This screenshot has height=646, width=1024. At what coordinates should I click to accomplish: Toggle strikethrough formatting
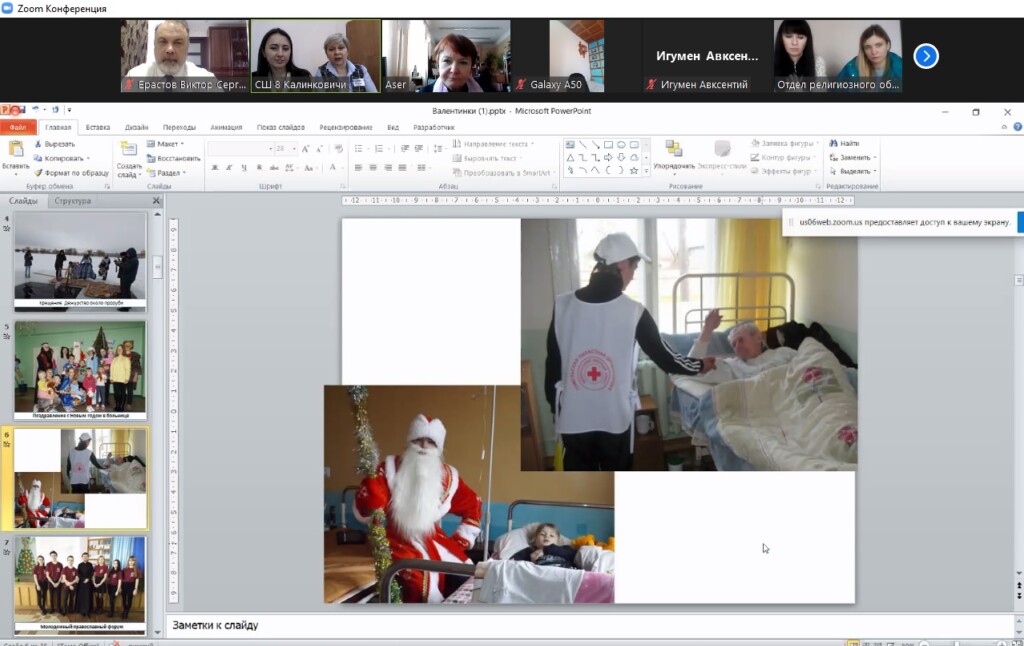[x=274, y=168]
